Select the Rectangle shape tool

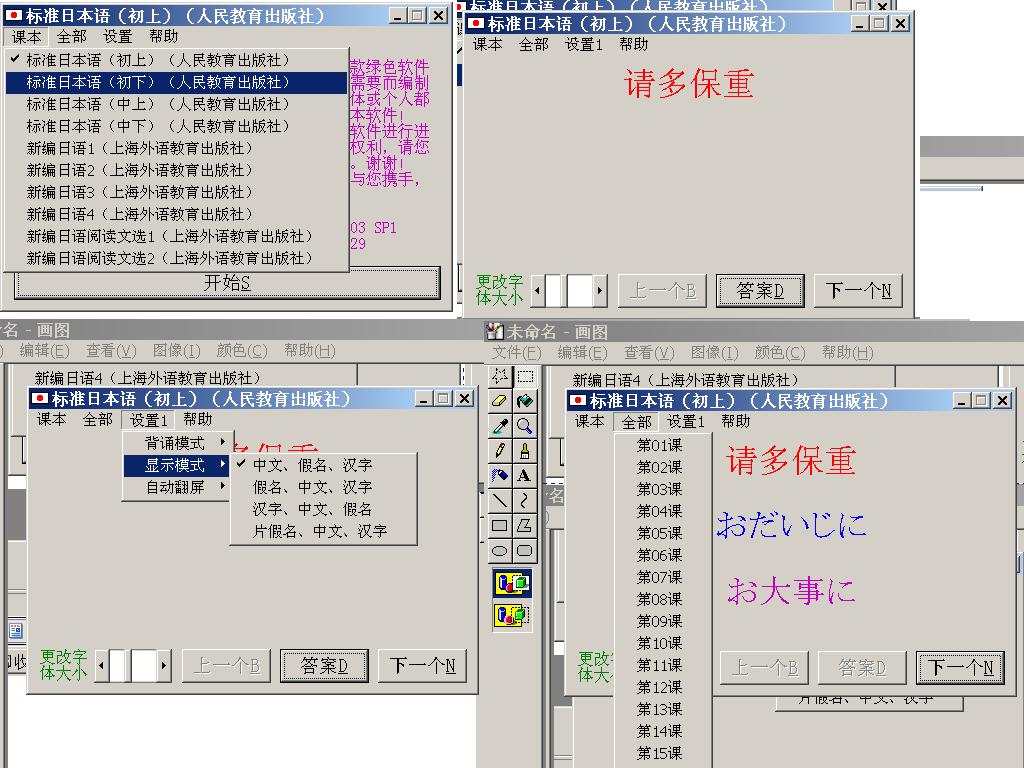[x=500, y=525]
